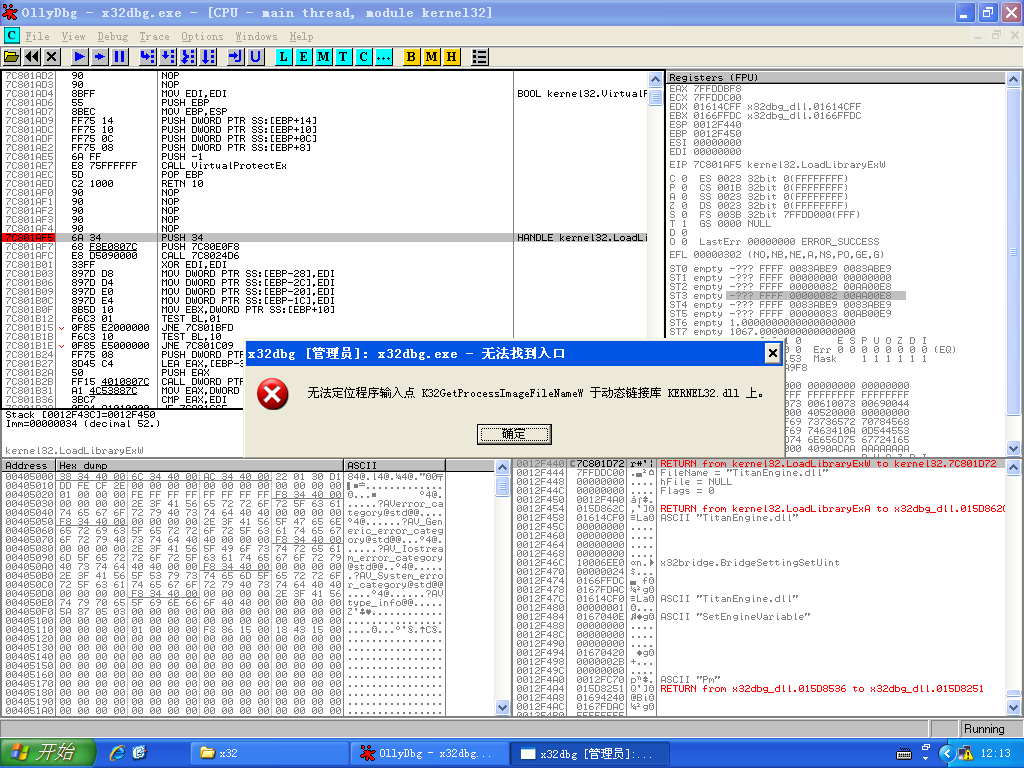Click stack pane scroll-up arrow
This screenshot has height=768, width=1024.
[1013, 467]
